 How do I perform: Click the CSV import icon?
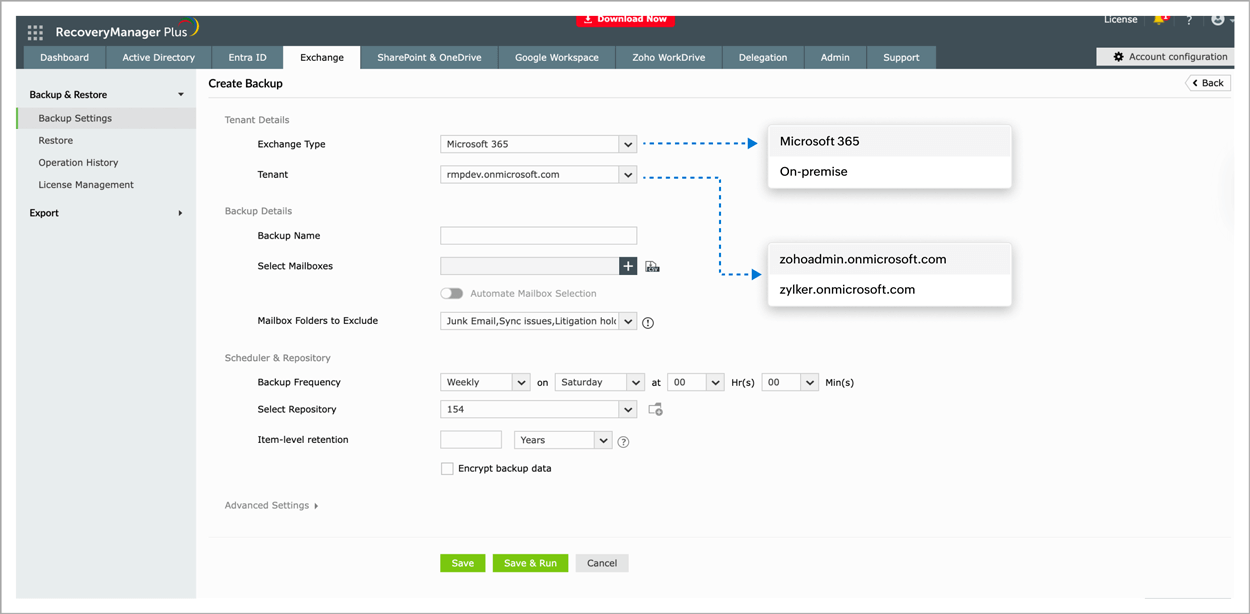[652, 267]
